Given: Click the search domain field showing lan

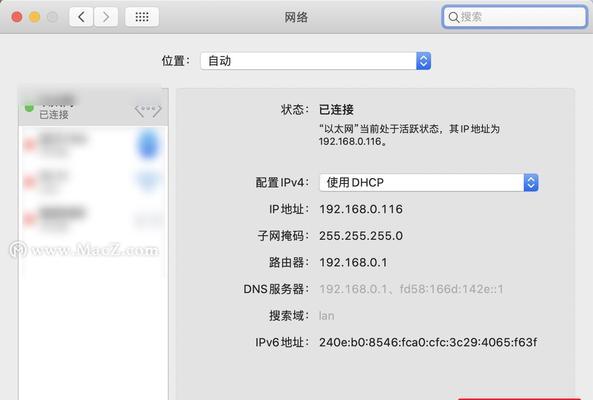Looking at the screenshot, I should pos(326,316).
